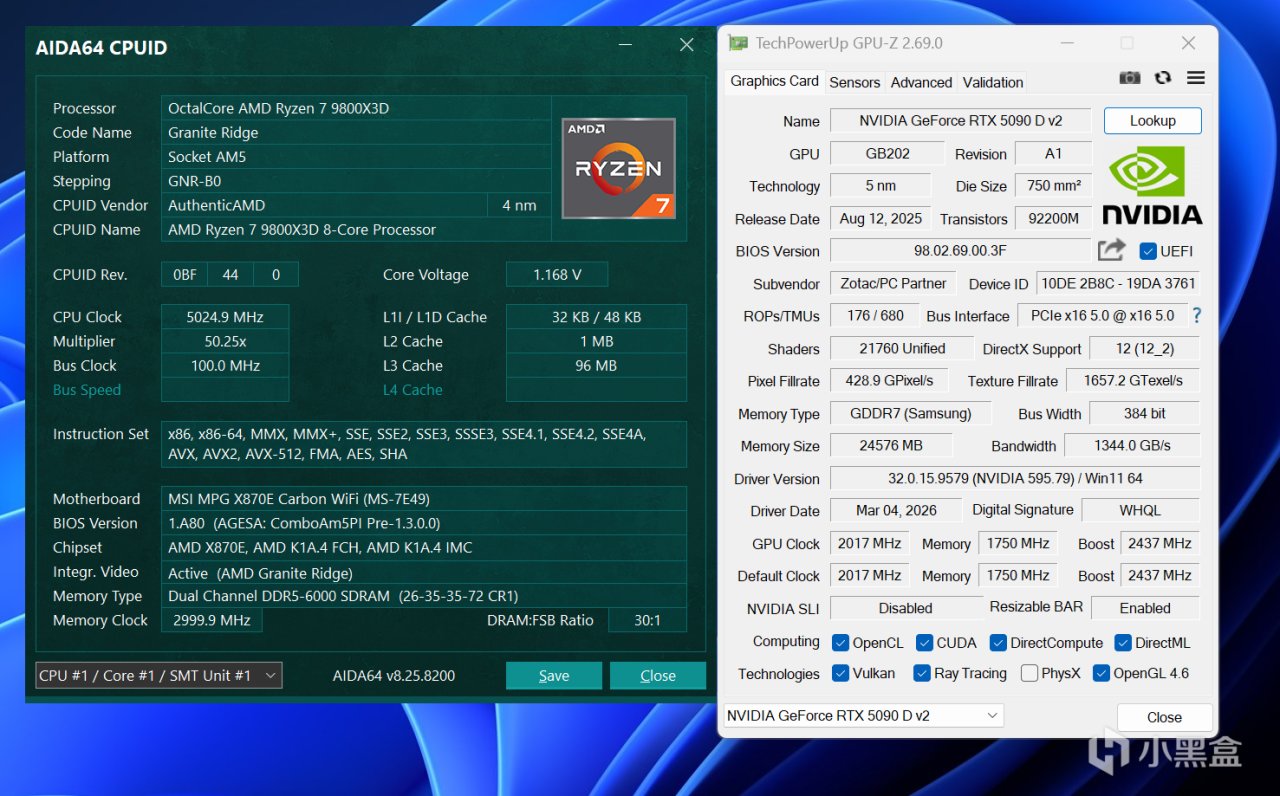Click the Revision value A1
Viewport: 1280px width, 796px height.
click(1053, 153)
